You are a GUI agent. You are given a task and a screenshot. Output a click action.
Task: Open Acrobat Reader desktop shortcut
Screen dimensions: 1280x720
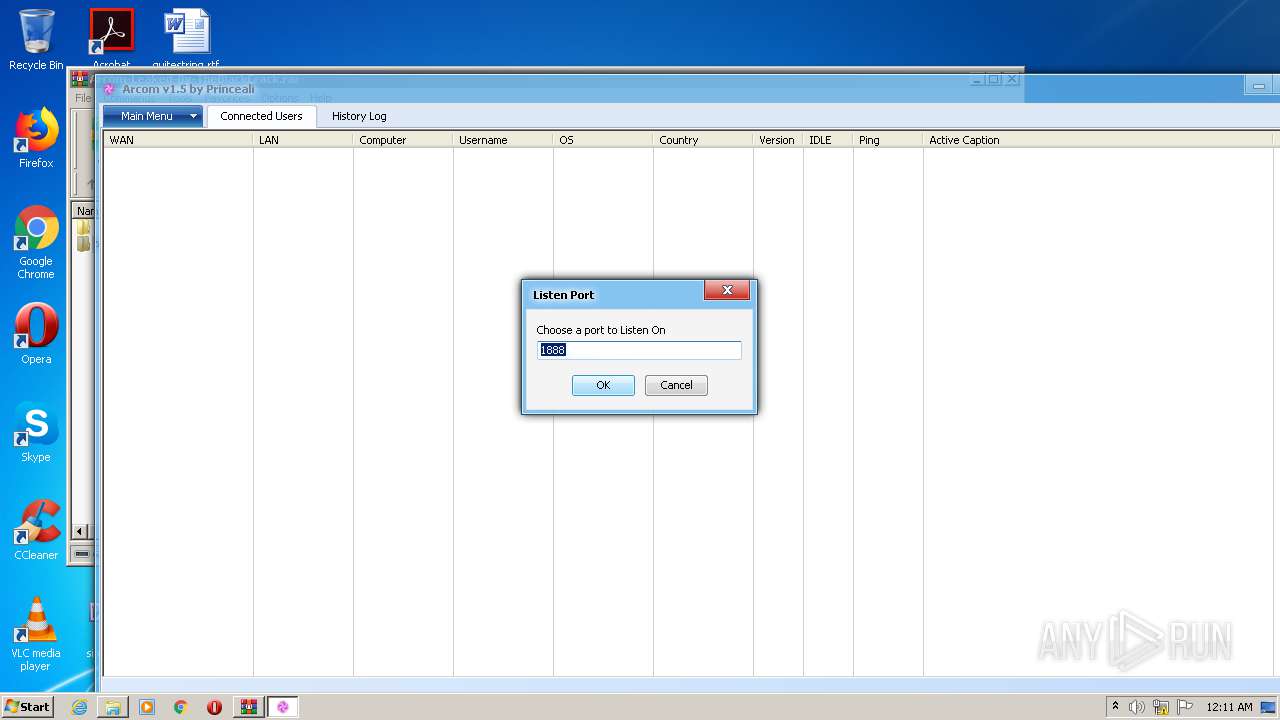111,37
